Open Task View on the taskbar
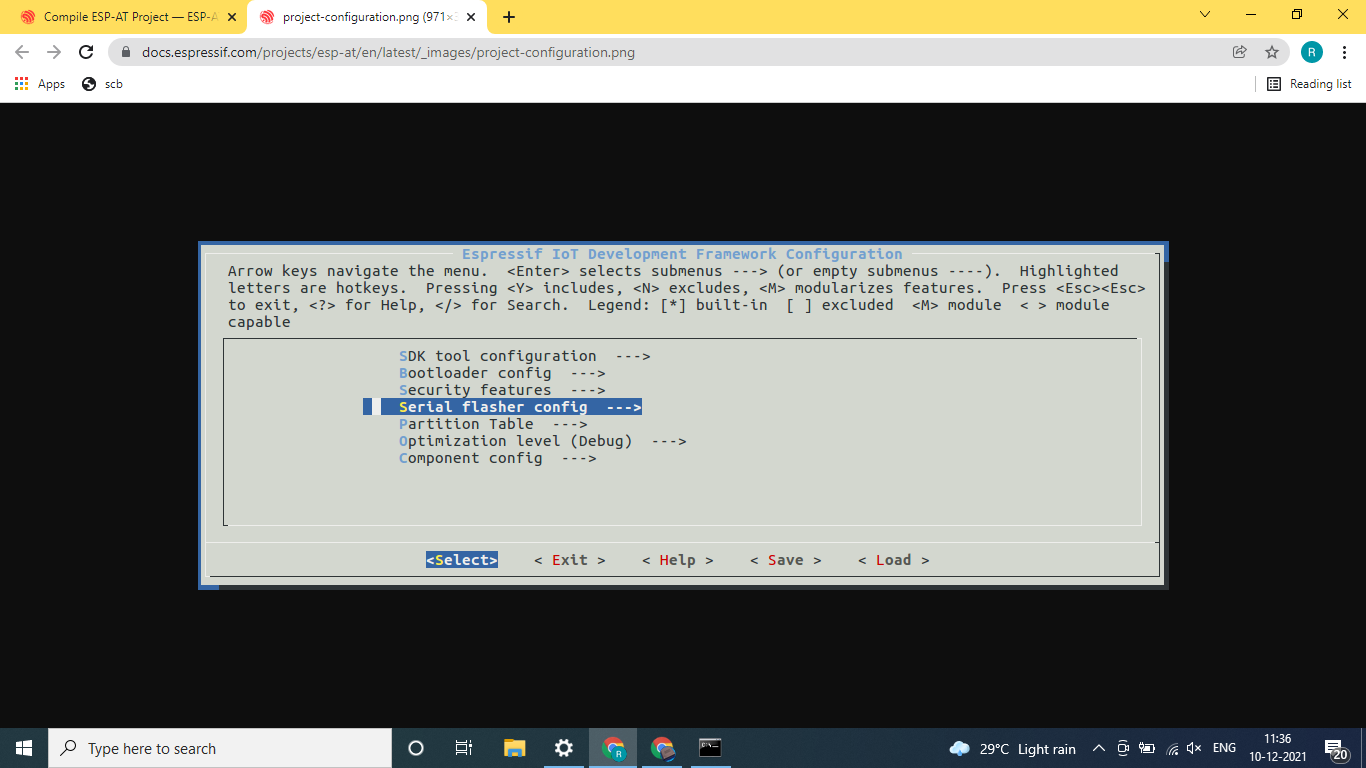The width and height of the screenshot is (1366, 768). point(463,748)
